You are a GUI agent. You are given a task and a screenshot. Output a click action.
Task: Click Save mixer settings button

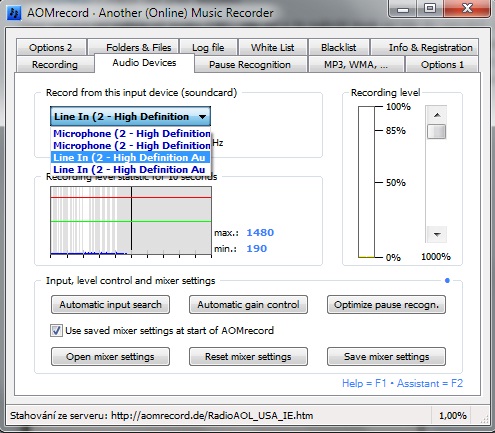(x=386, y=357)
